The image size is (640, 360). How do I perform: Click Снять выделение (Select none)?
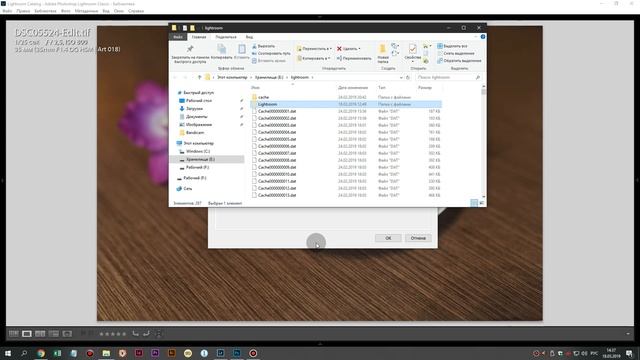point(456,53)
